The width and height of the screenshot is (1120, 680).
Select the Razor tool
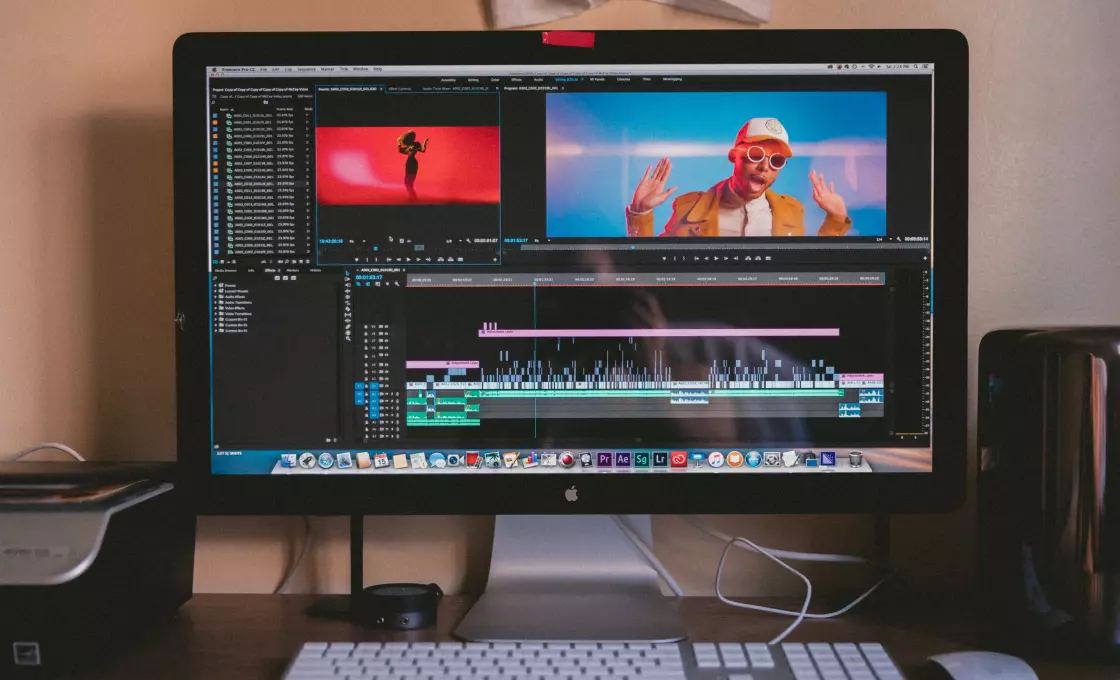(348, 309)
